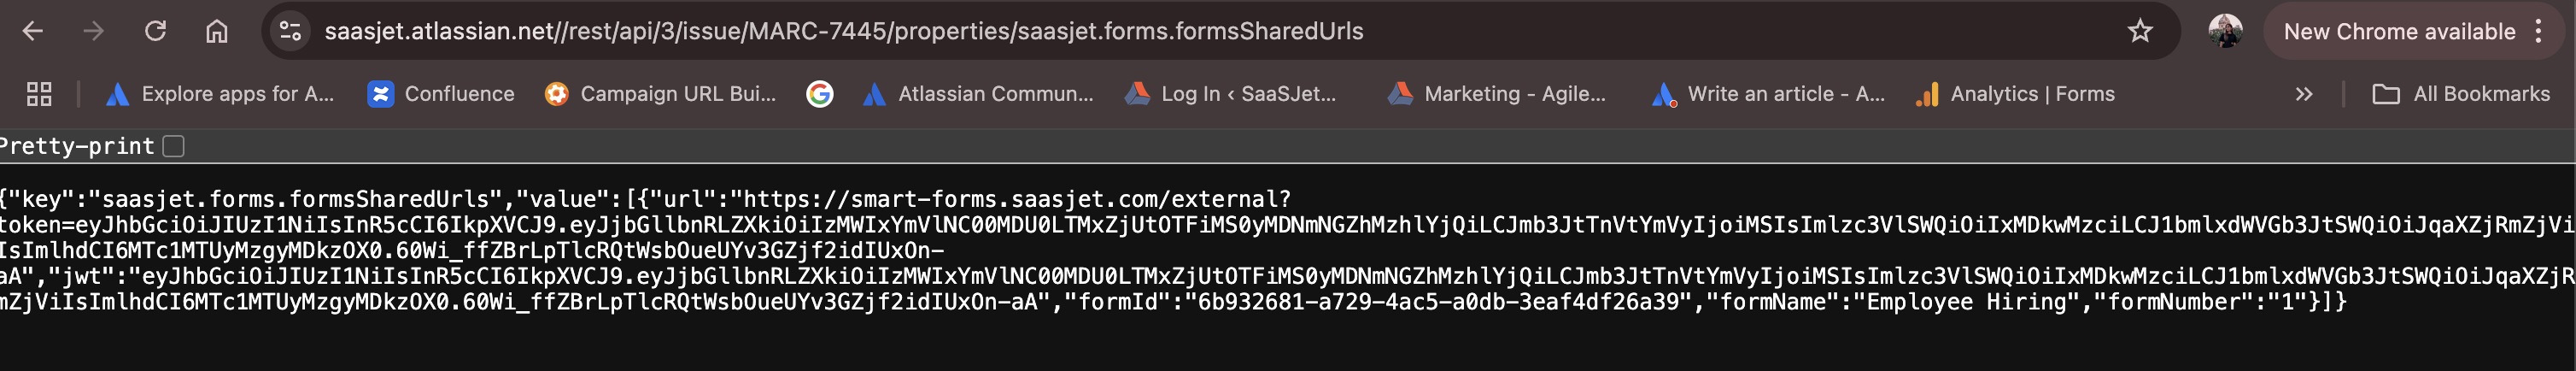Enable the Pretty-print checkbox
This screenshot has width=2576, height=371.
click(x=174, y=146)
